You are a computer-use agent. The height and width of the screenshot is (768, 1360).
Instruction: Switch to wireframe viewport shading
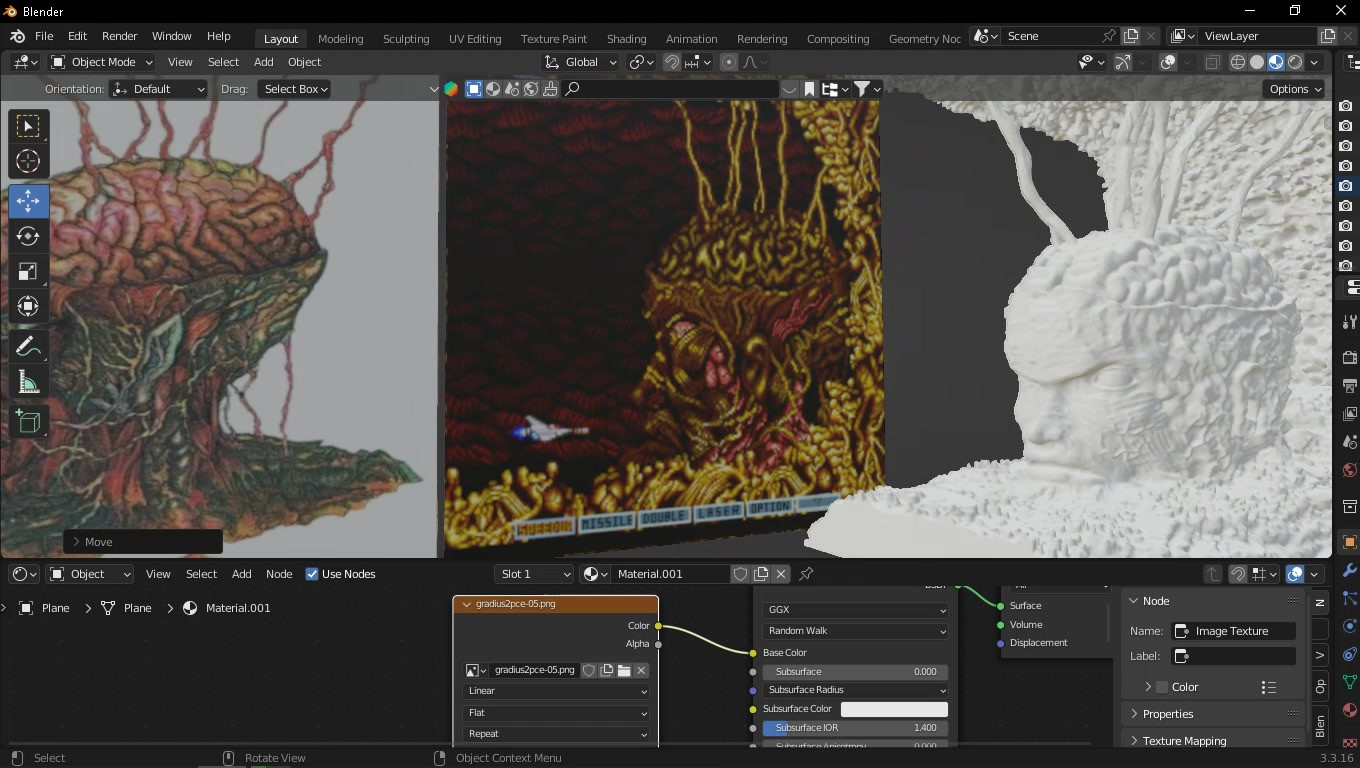tap(1238, 62)
